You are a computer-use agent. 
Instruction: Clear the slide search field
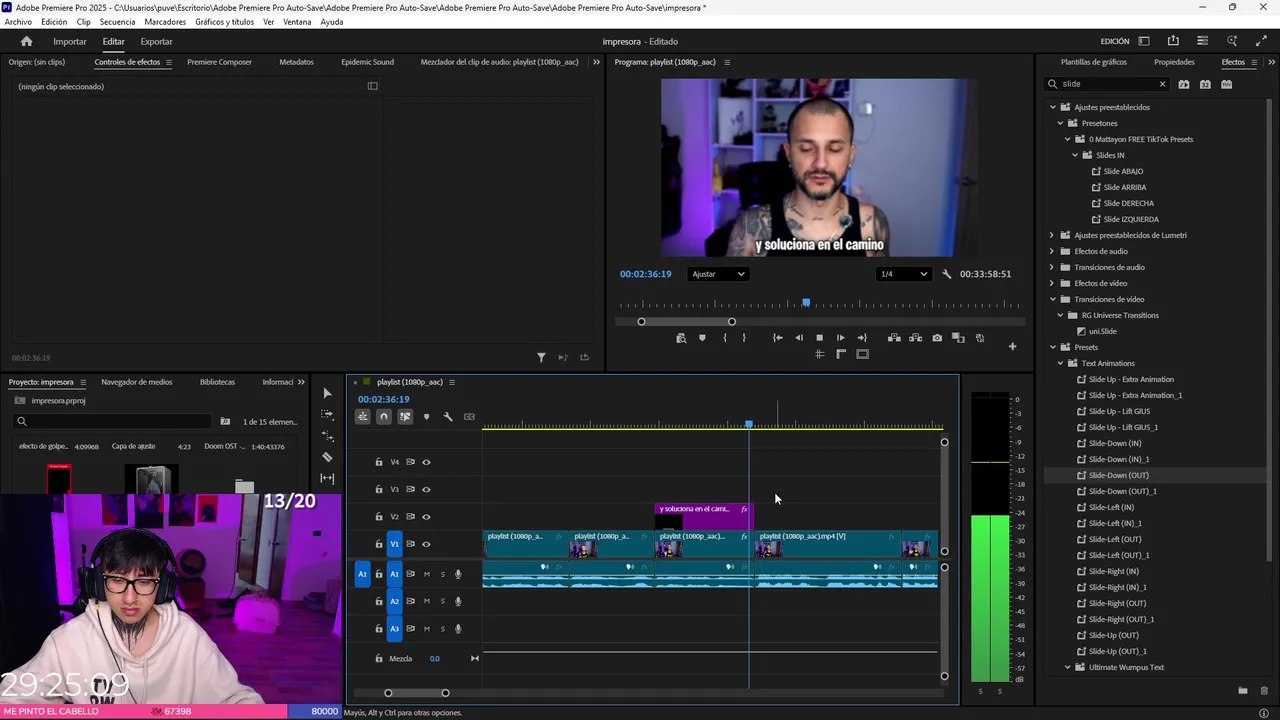1162,84
